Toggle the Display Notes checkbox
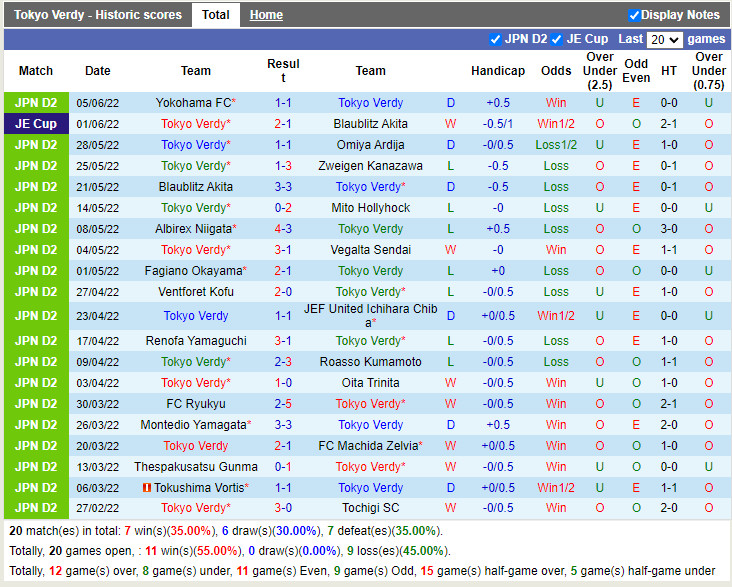This screenshot has height=587, width=732. (x=634, y=15)
